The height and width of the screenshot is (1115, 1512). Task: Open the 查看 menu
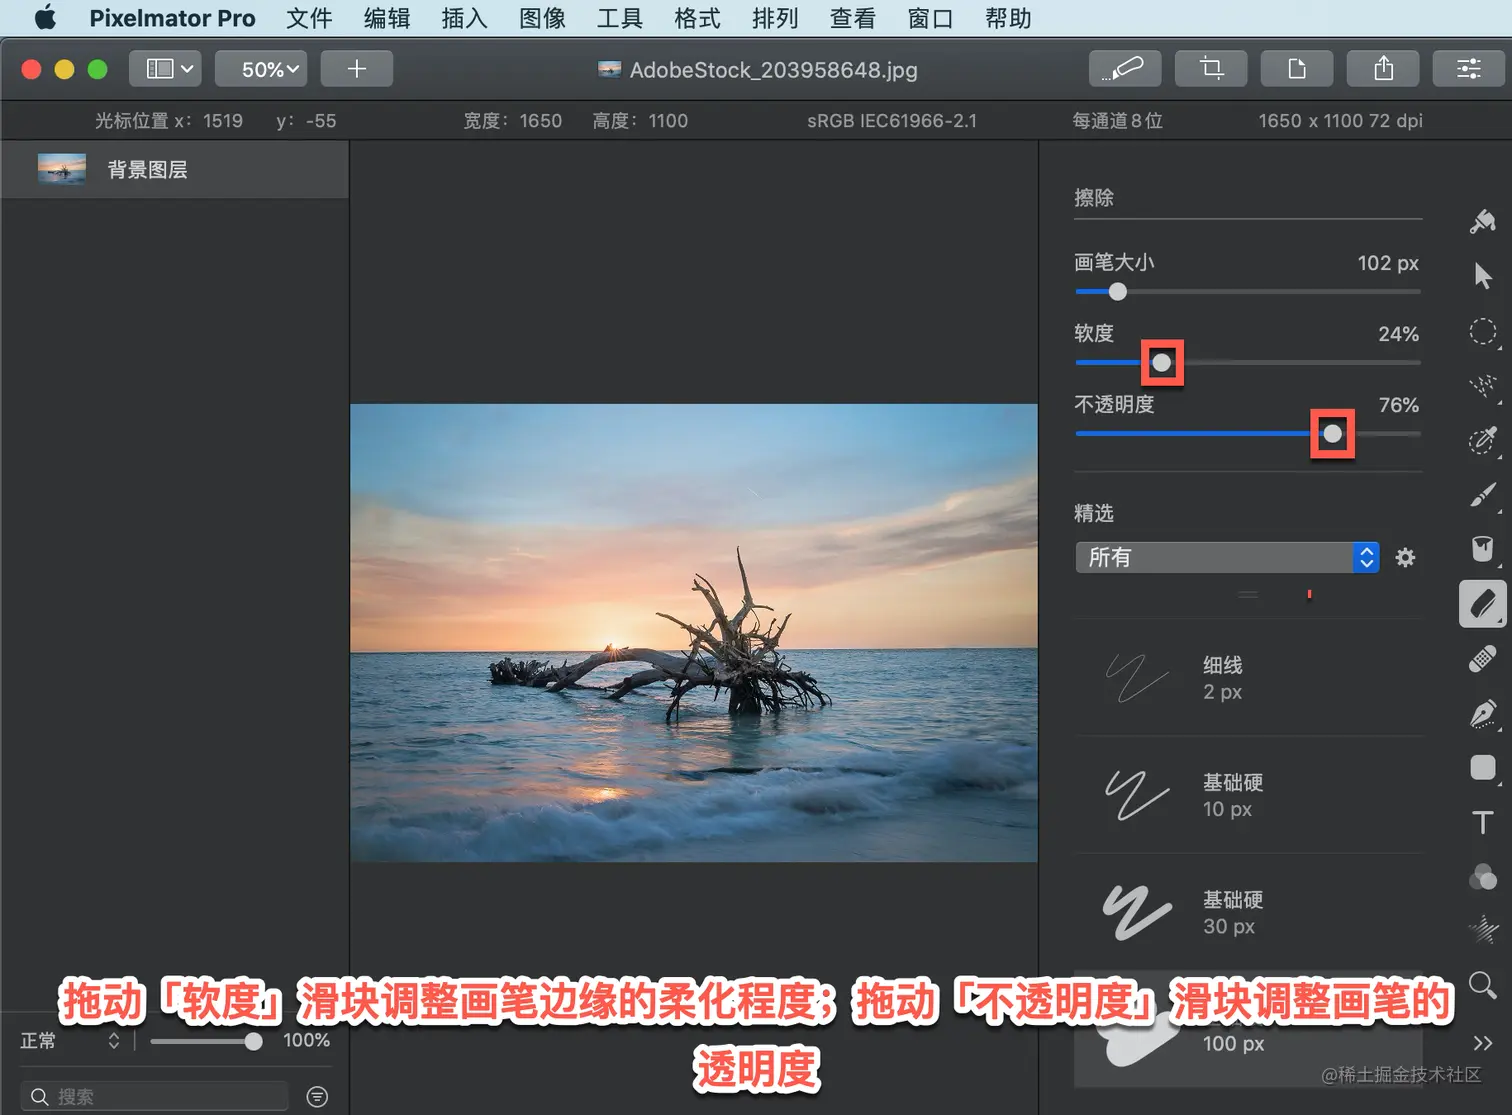[x=853, y=18]
